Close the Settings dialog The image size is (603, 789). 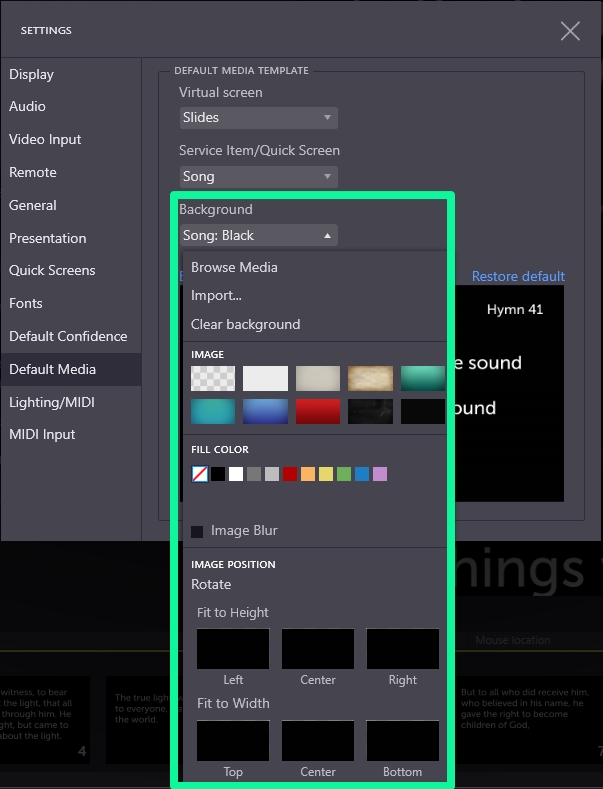(x=570, y=31)
